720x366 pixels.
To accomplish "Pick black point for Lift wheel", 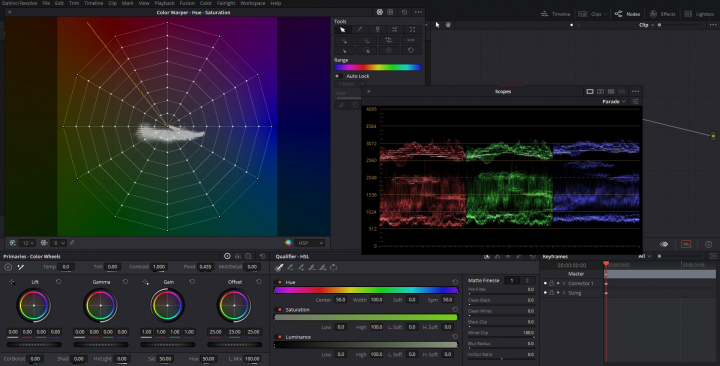I will pos(11,282).
